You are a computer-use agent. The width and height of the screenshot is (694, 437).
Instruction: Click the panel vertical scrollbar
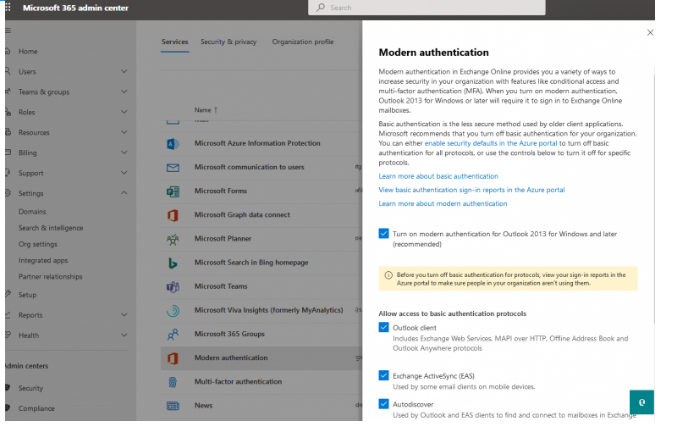point(654,198)
